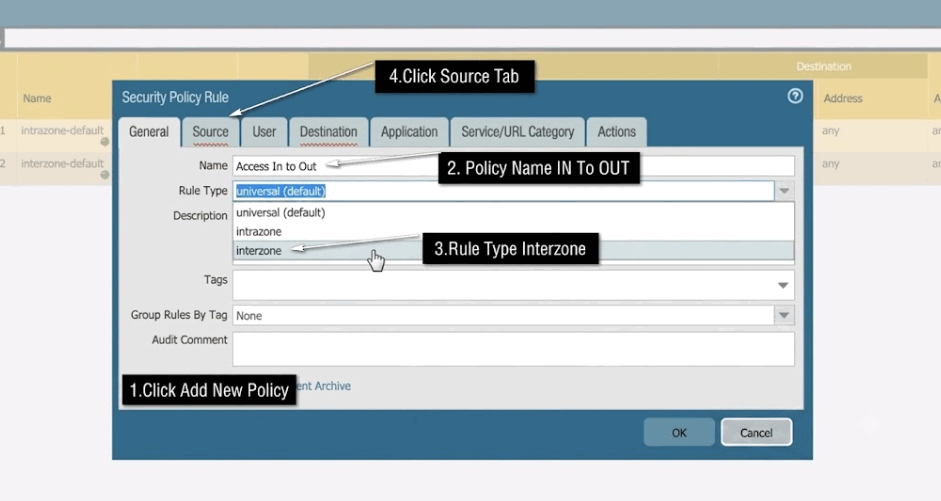Viewport: 941px width, 501px height.
Task: Click the gear icon under intrazone-default
Action: 105,142
